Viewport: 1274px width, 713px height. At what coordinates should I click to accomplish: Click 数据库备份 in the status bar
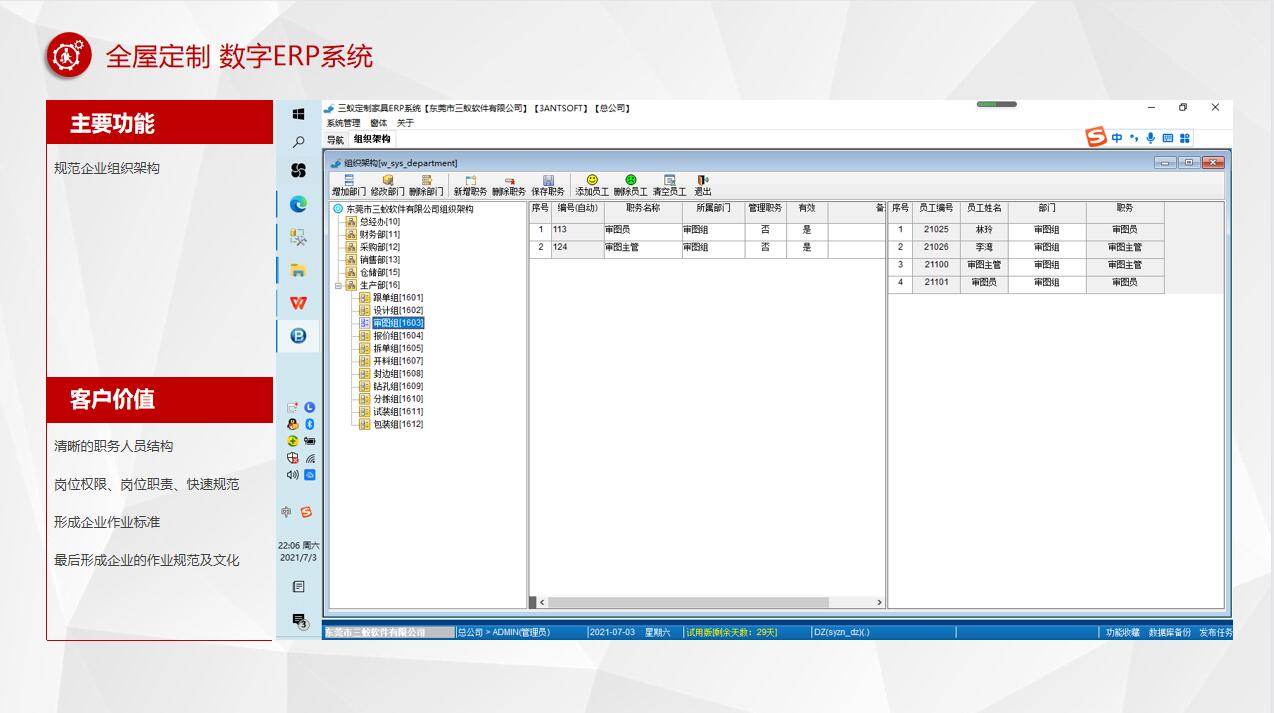point(1169,632)
